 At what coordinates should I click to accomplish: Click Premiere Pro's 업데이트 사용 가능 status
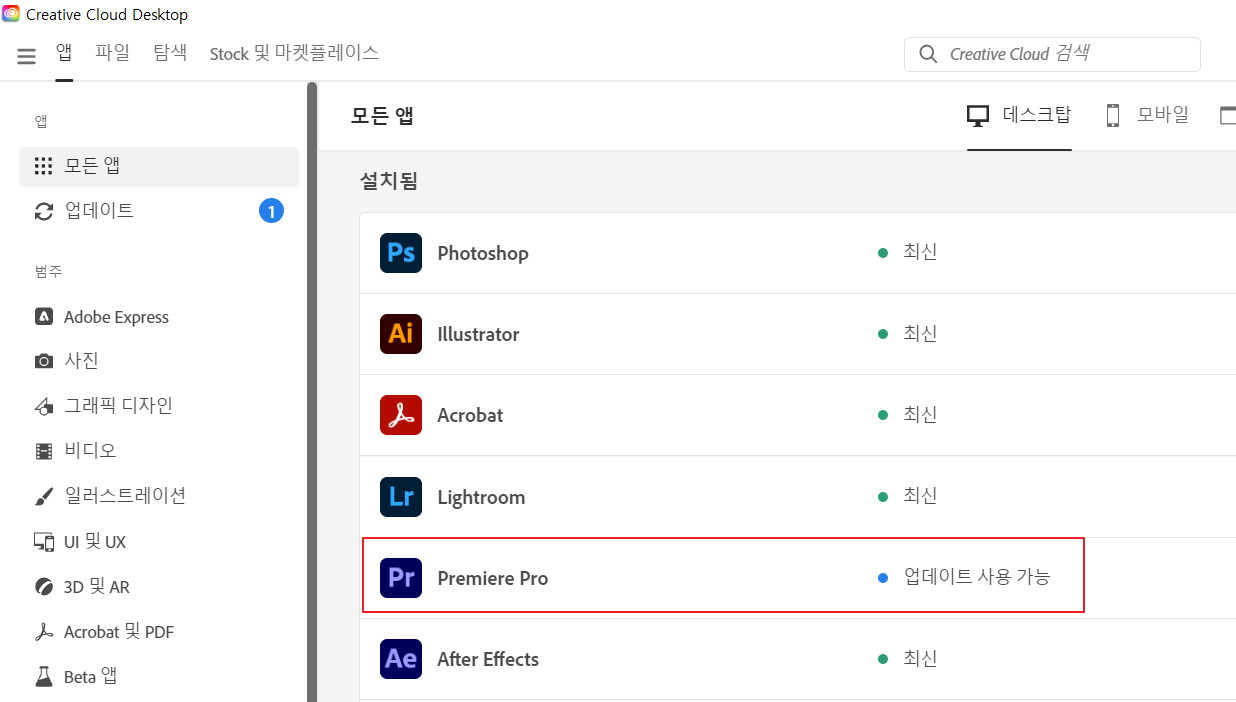977,576
